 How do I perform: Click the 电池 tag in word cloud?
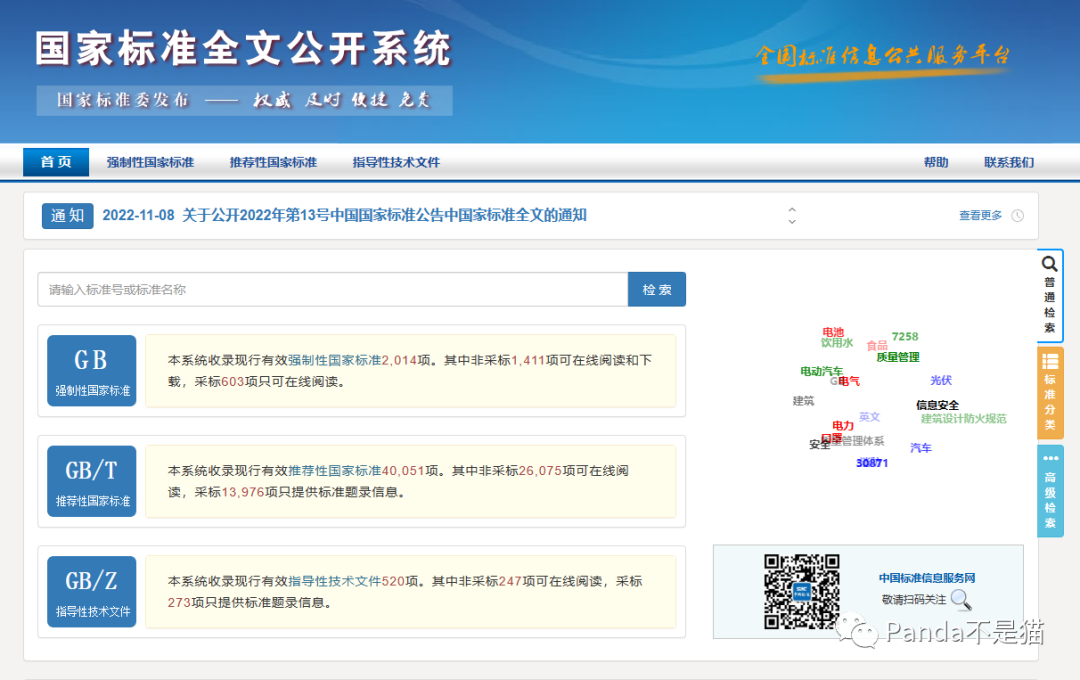(833, 332)
